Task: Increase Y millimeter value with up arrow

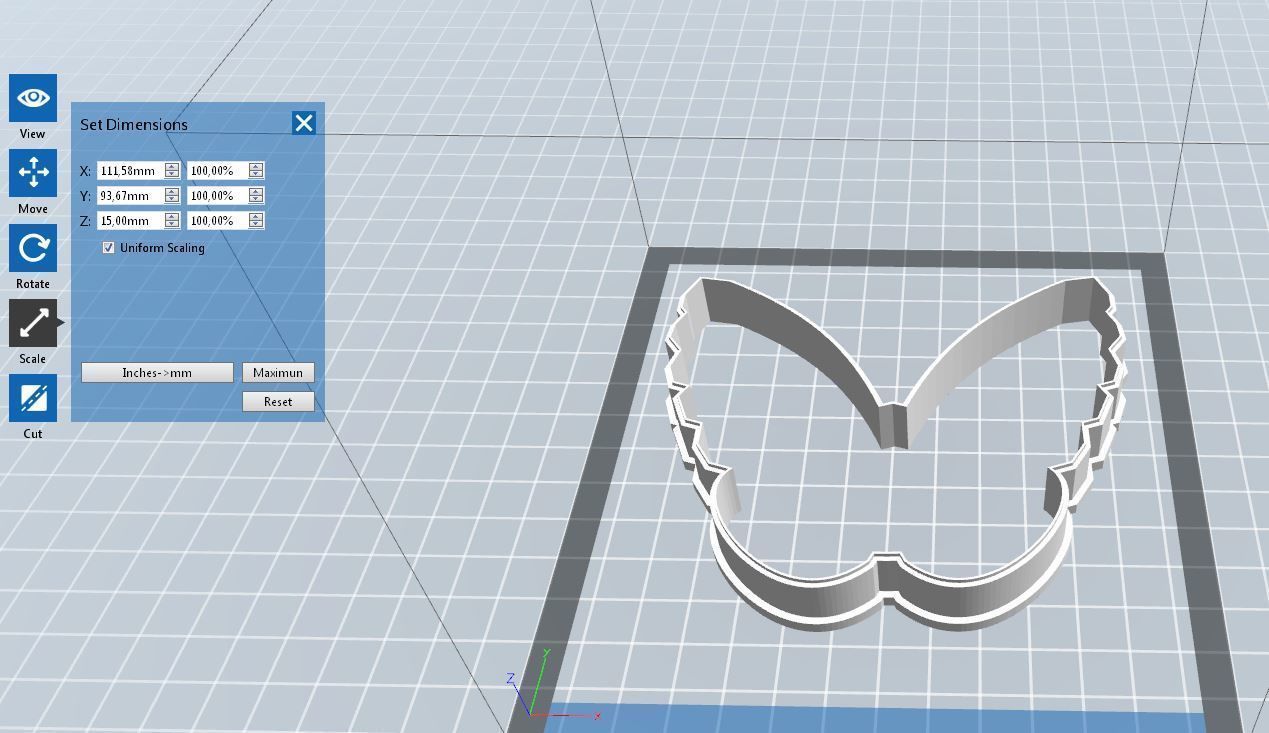Action: [172, 191]
